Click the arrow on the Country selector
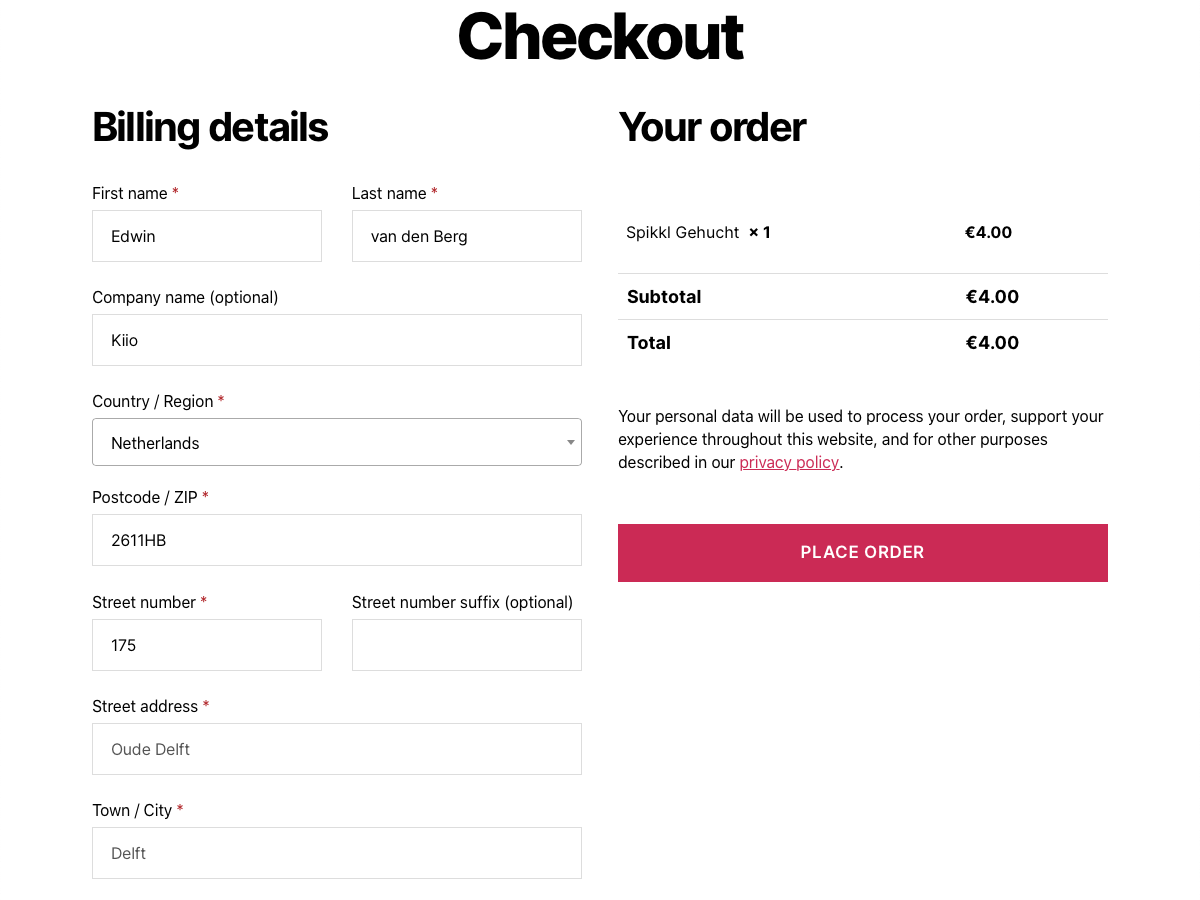Screen dimensions: 1200x900 pos(570,442)
